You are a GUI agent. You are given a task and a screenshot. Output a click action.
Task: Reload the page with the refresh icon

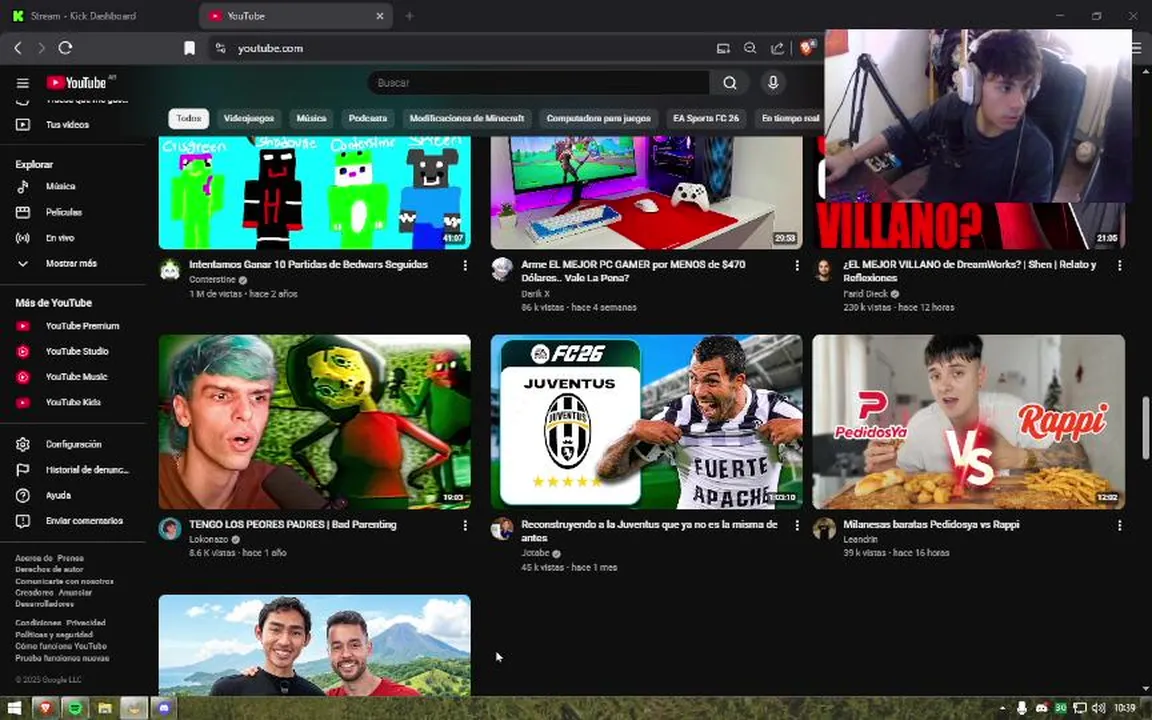tap(65, 48)
